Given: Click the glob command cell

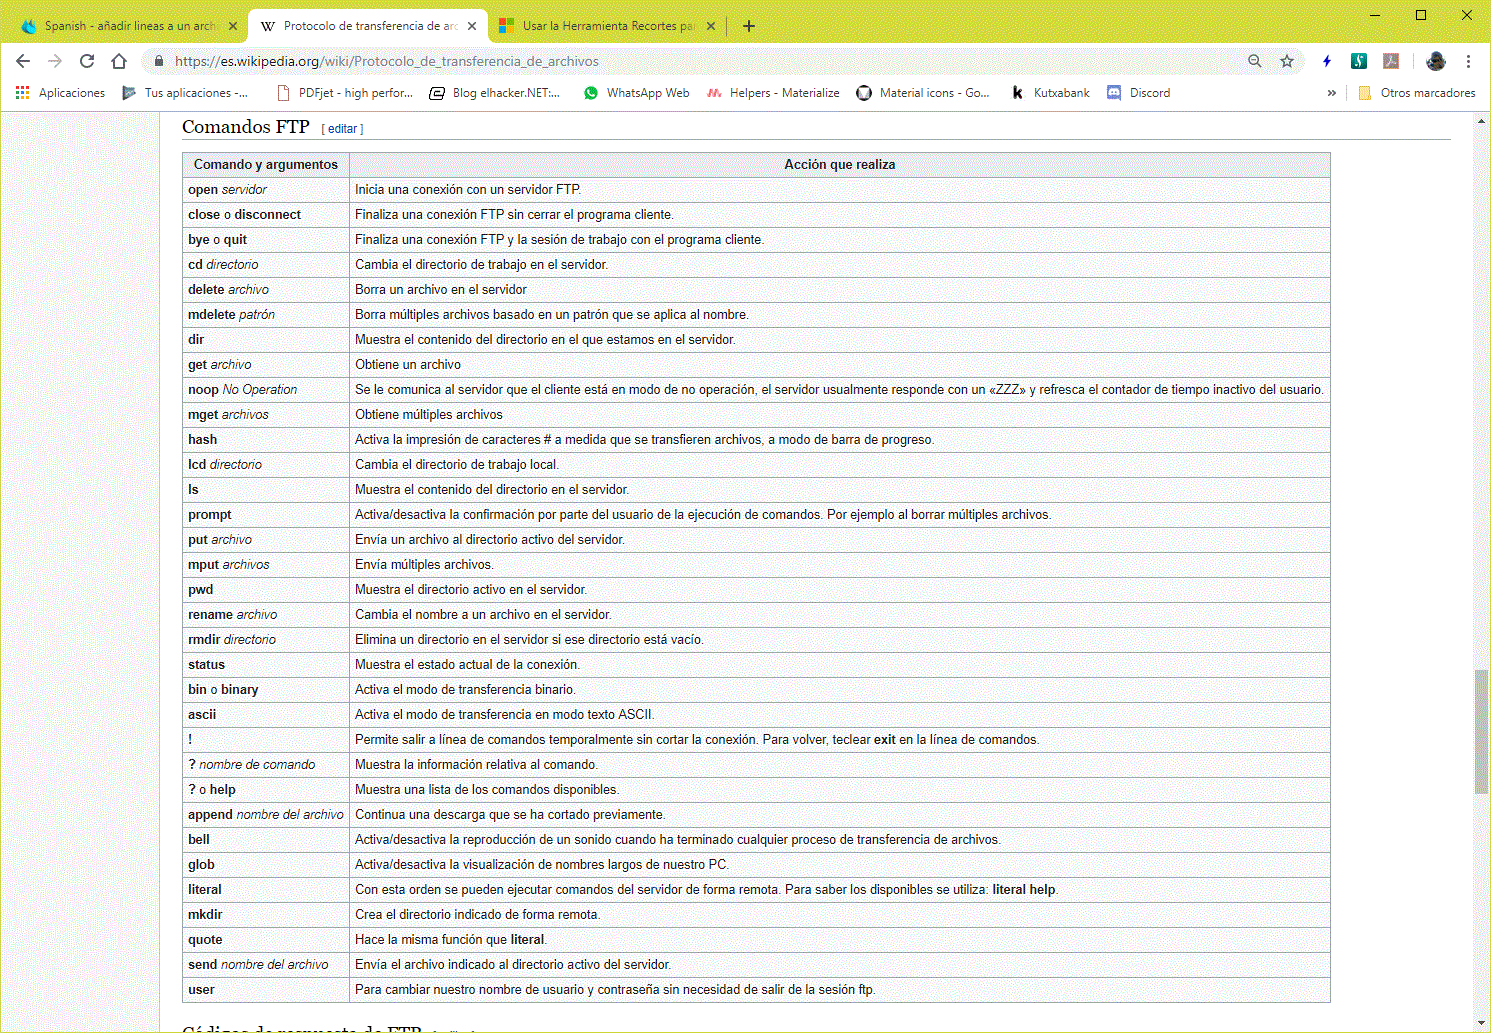Looking at the screenshot, I should tap(266, 865).
